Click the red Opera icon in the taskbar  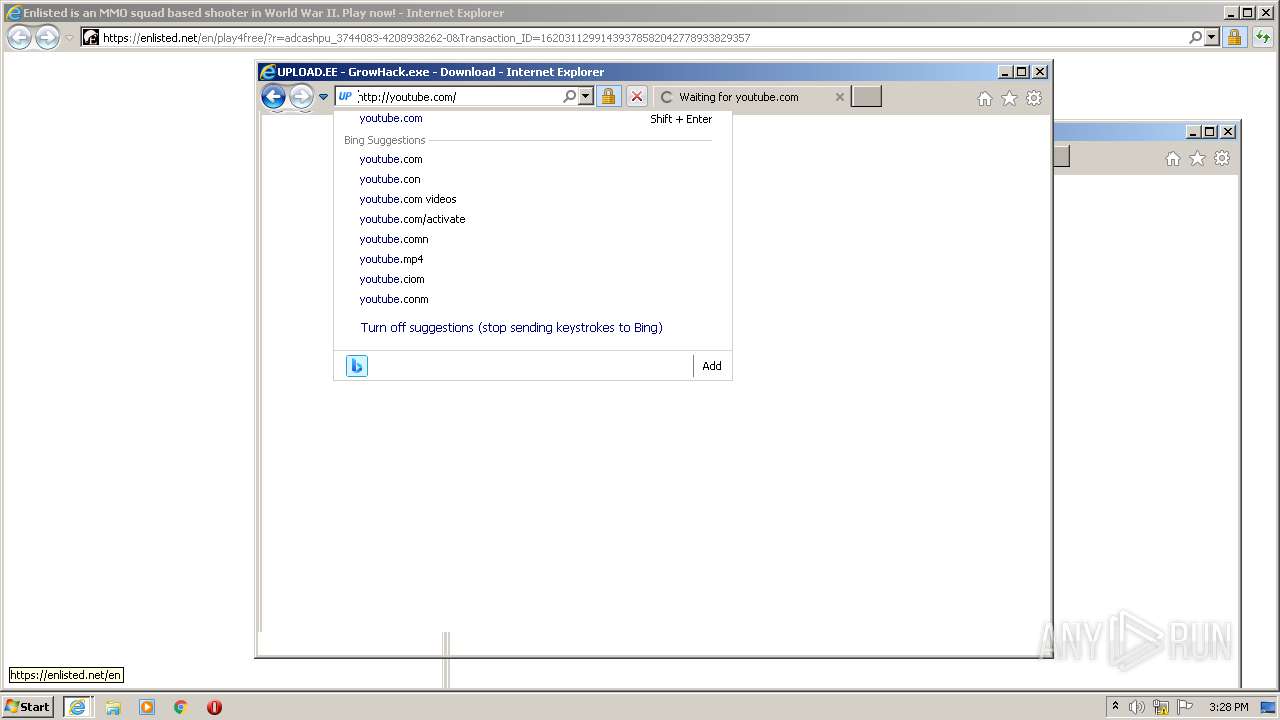pyautogui.click(x=214, y=707)
